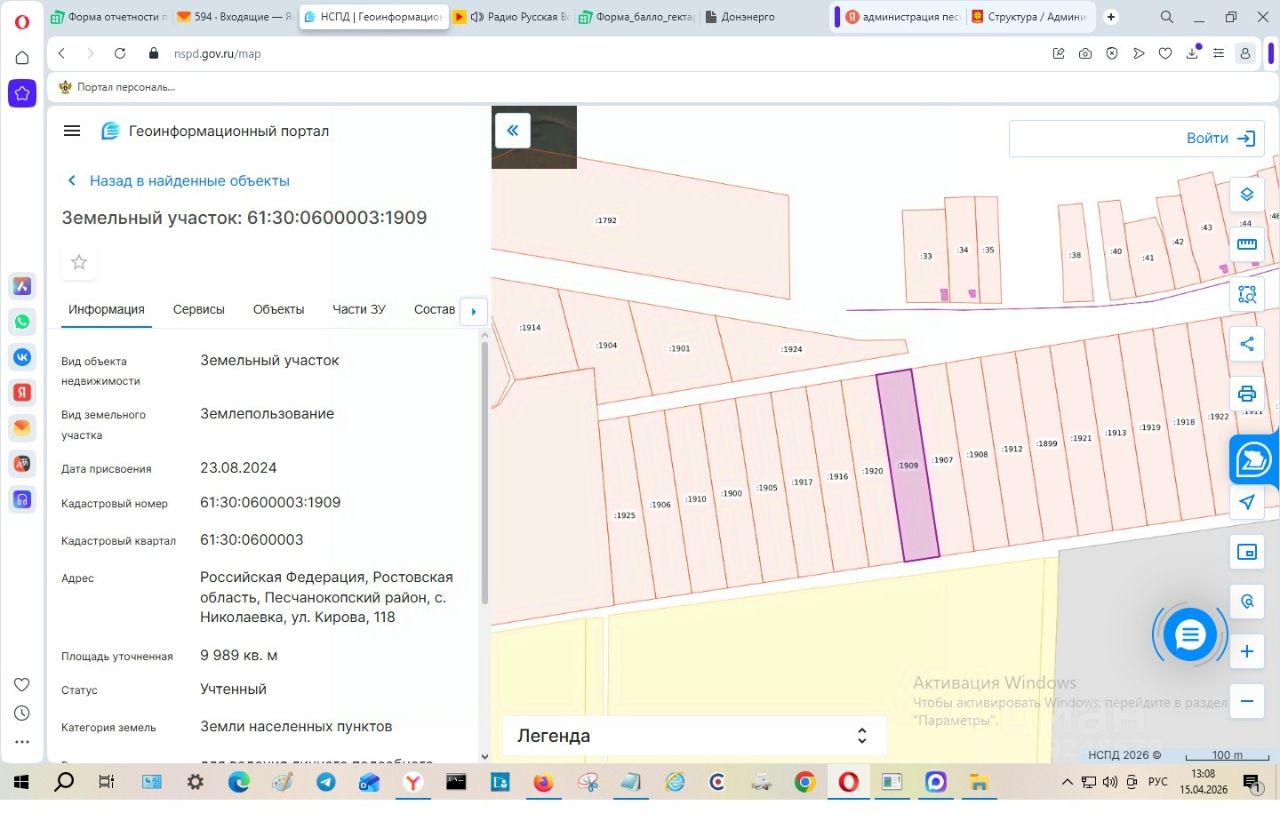Viewport: 1280px width, 829px height.
Task: Click the Геоинформационный портал logo
Action: (215, 131)
